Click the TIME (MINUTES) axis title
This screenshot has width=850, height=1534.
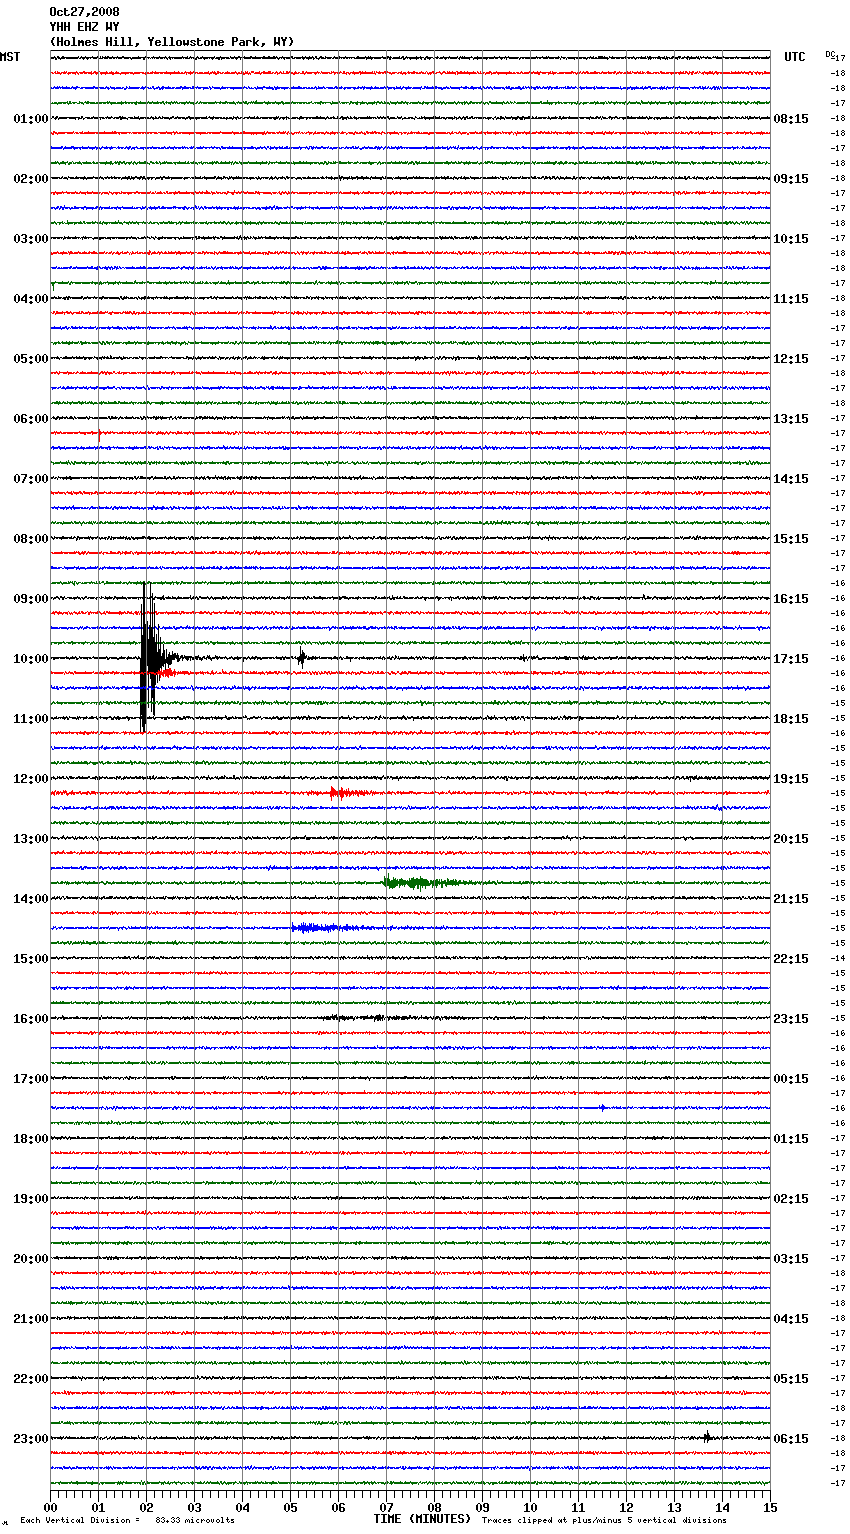(422, 1519)
